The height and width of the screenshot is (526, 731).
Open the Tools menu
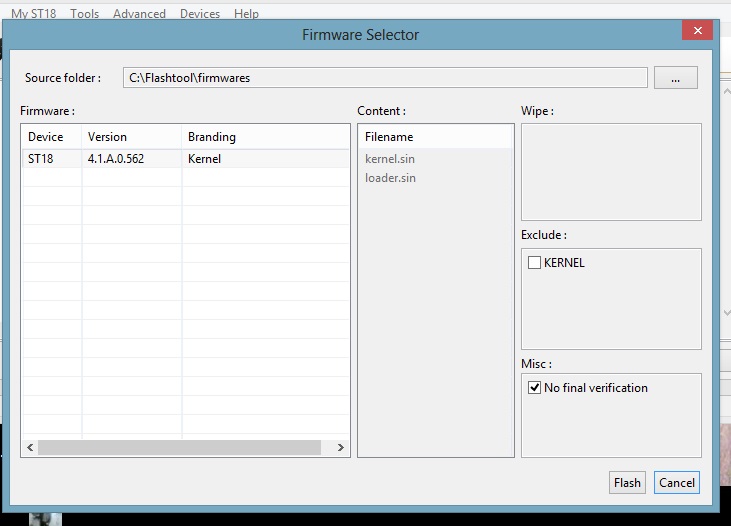[84, 14]
